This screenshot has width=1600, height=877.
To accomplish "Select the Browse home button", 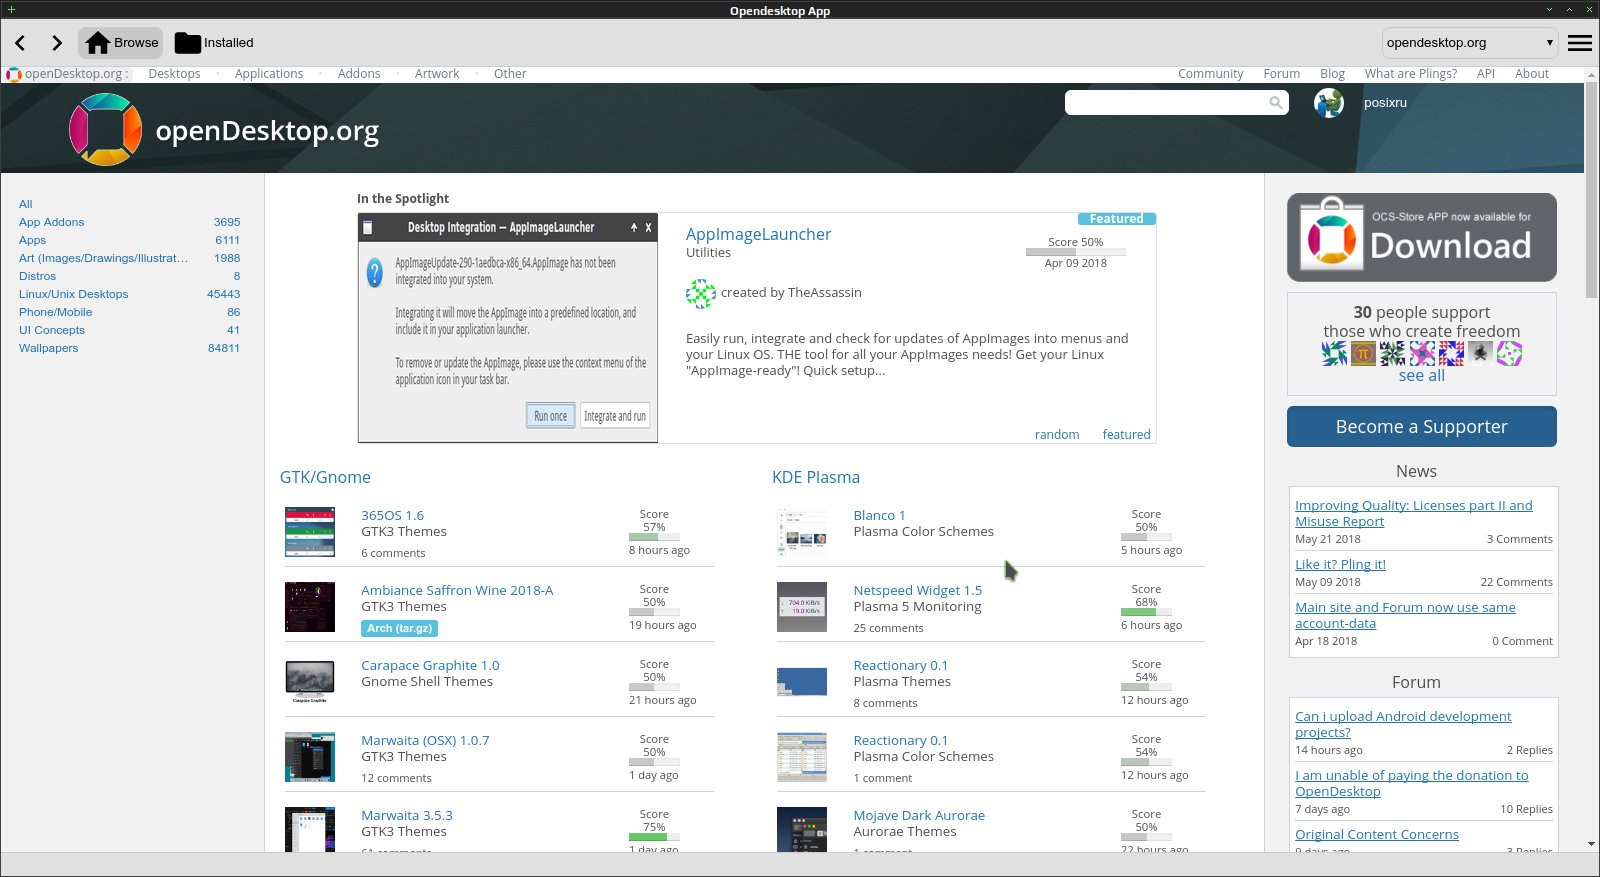I will tap(121, 43).
